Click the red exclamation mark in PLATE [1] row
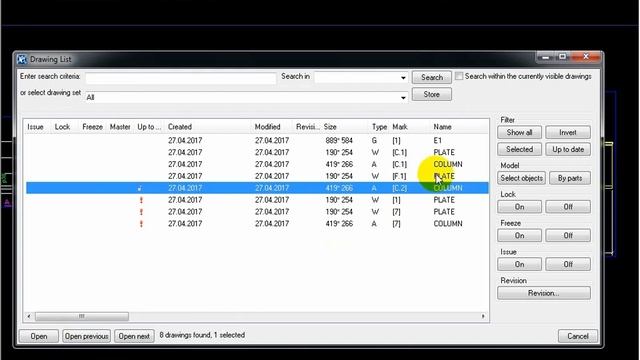 [141, 200]
